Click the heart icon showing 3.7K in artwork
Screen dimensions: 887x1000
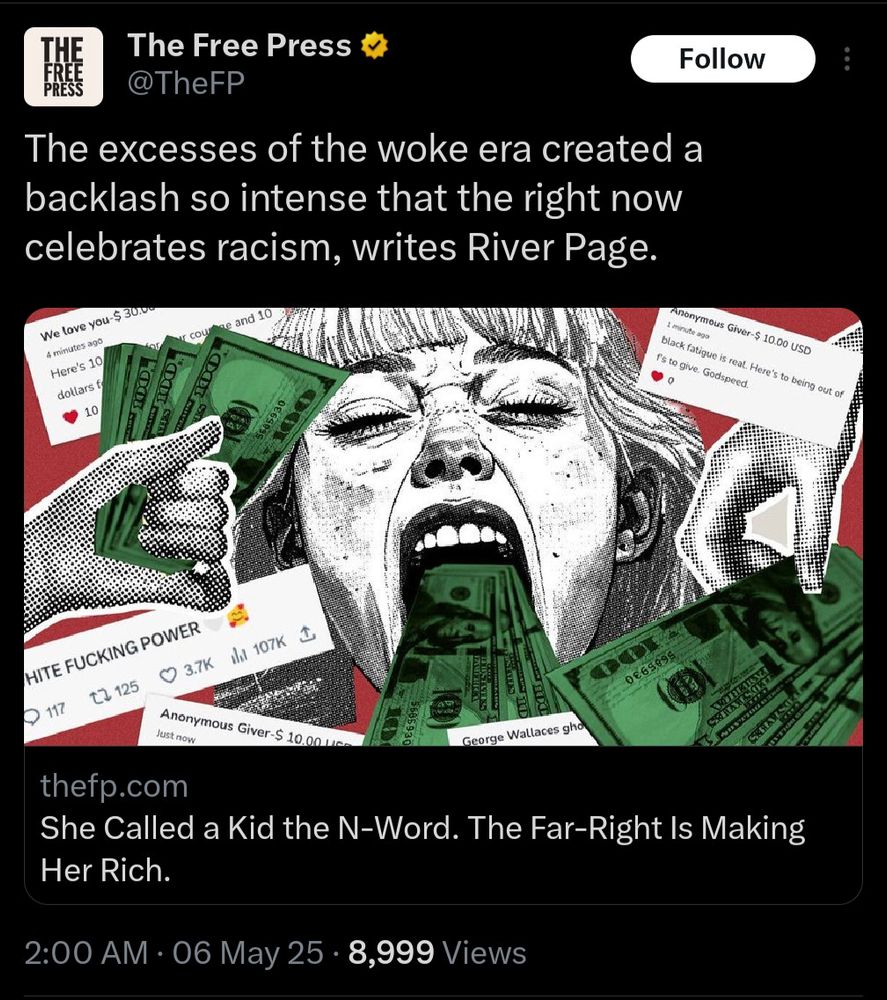coord(169,674)
